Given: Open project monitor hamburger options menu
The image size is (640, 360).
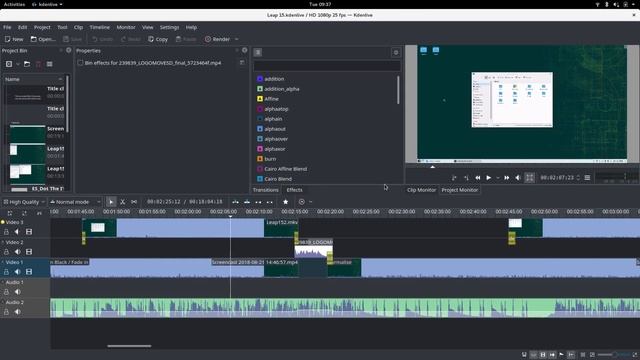Looking at the screenshot, I should pyautogui.click(x=587, y=178).
